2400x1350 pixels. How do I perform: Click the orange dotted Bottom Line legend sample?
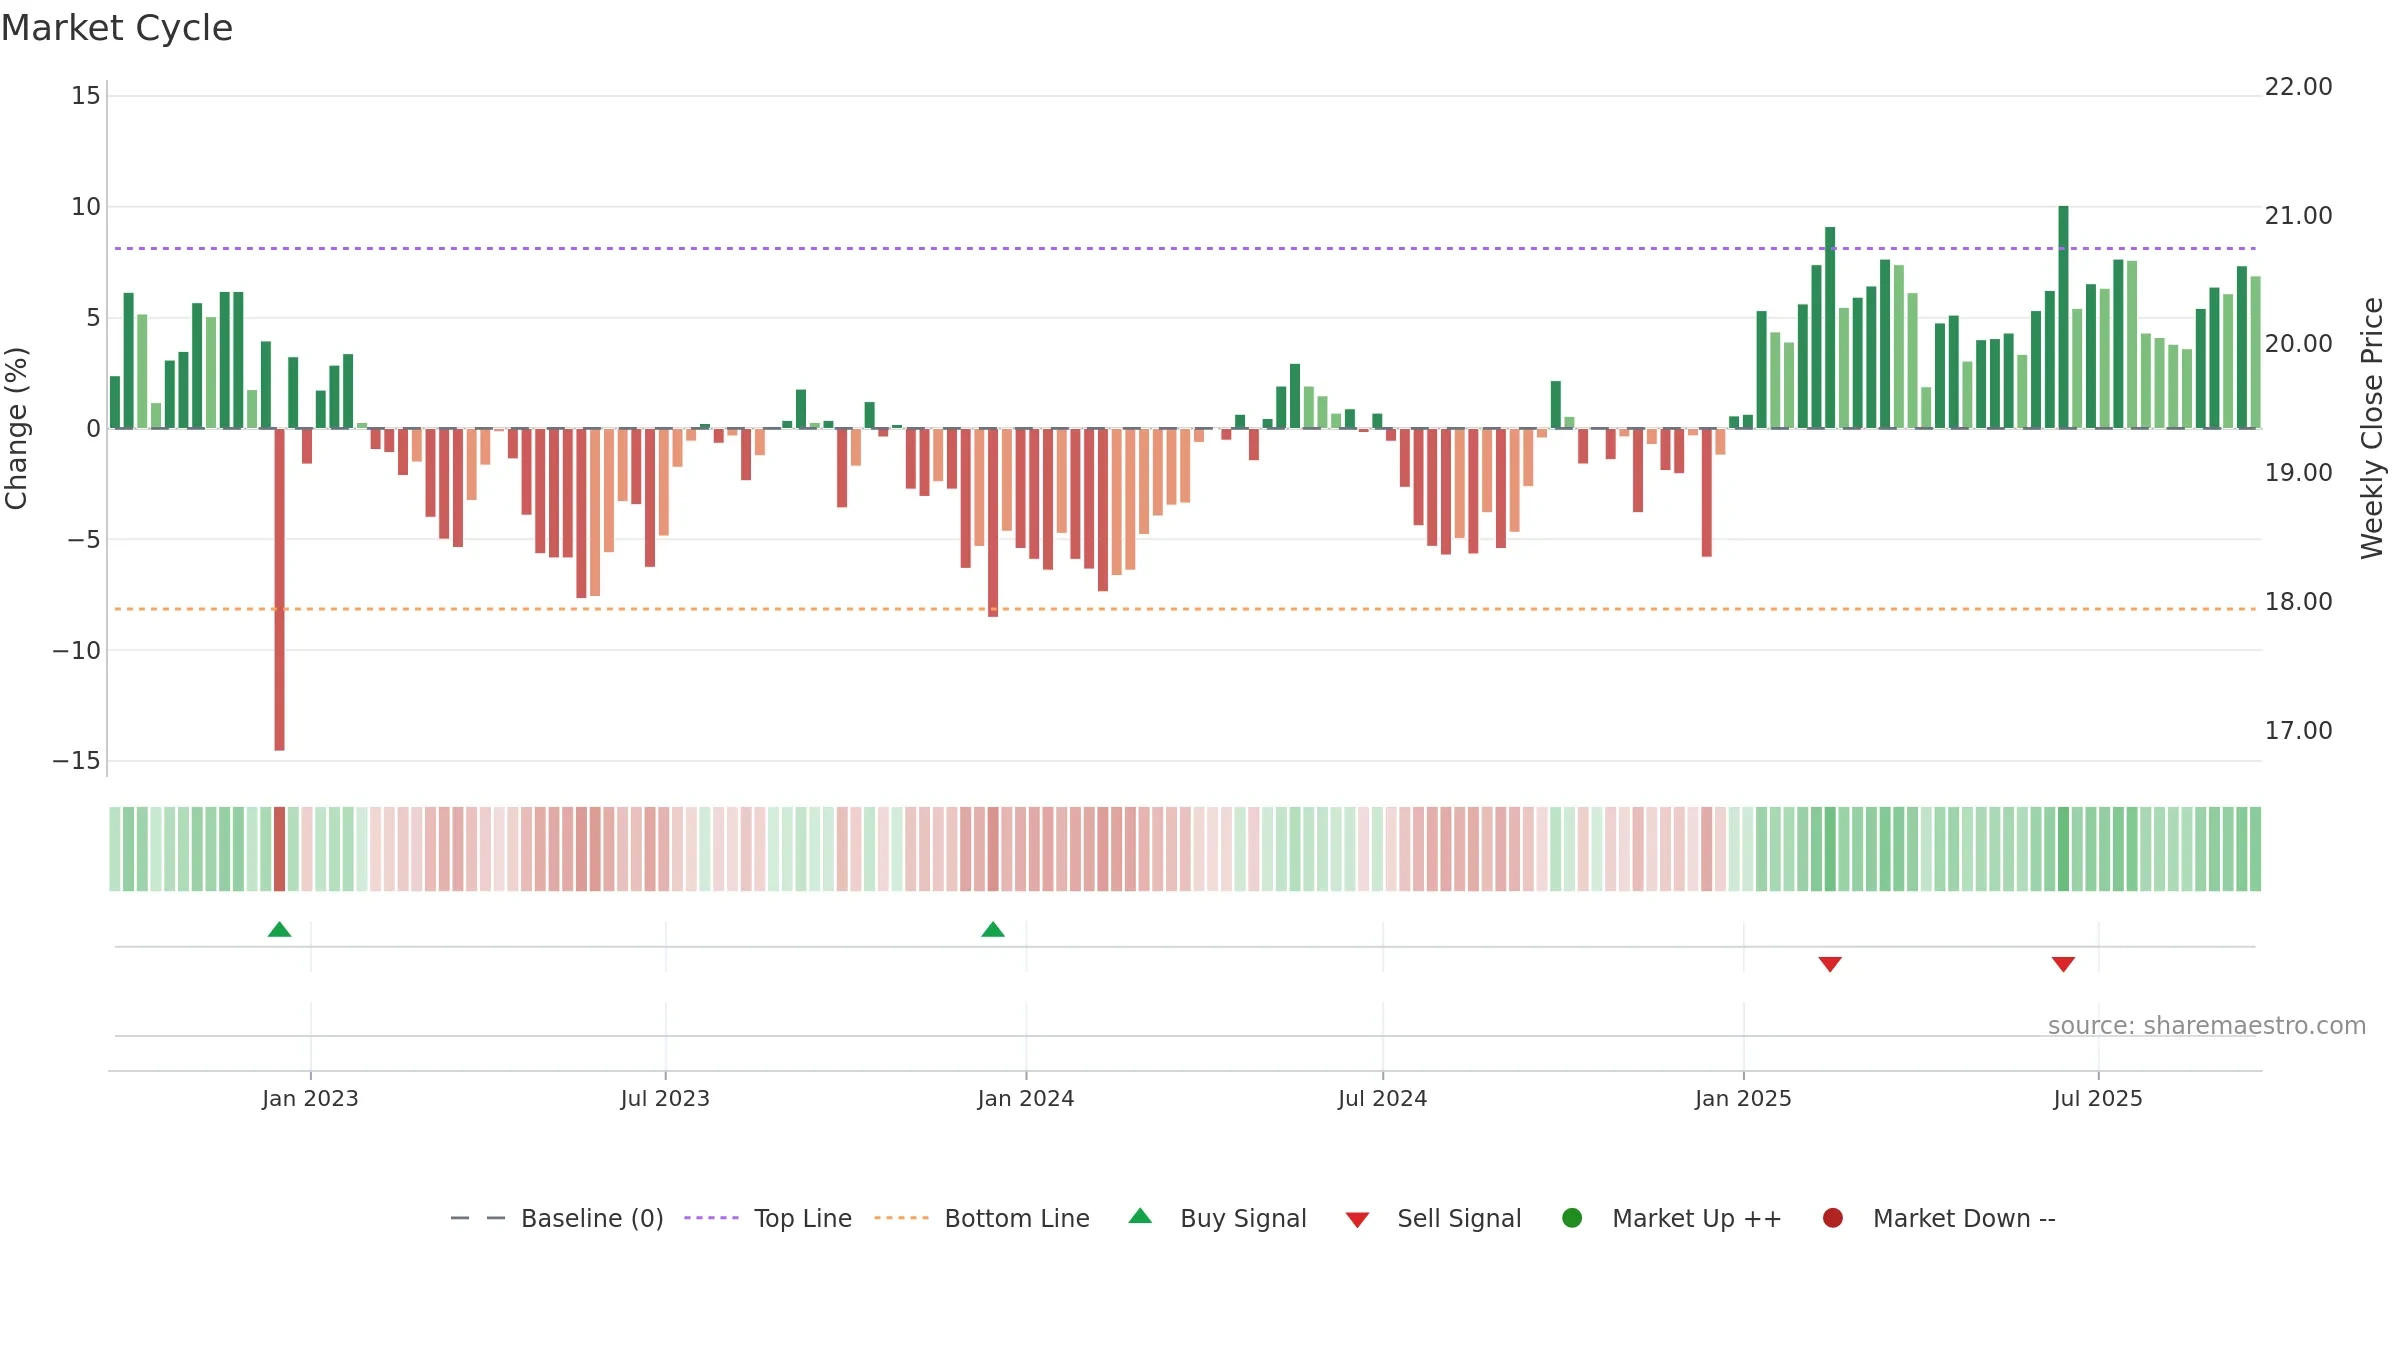pos(901,1218)
